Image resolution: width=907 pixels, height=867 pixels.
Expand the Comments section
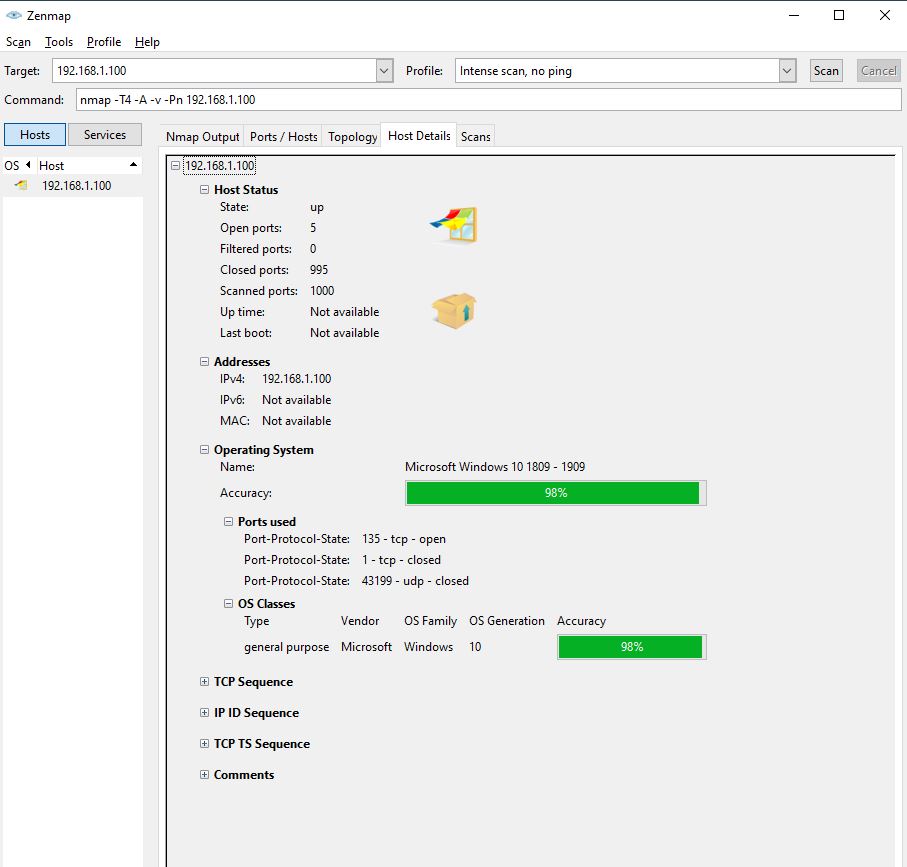(x=204, y=774)
